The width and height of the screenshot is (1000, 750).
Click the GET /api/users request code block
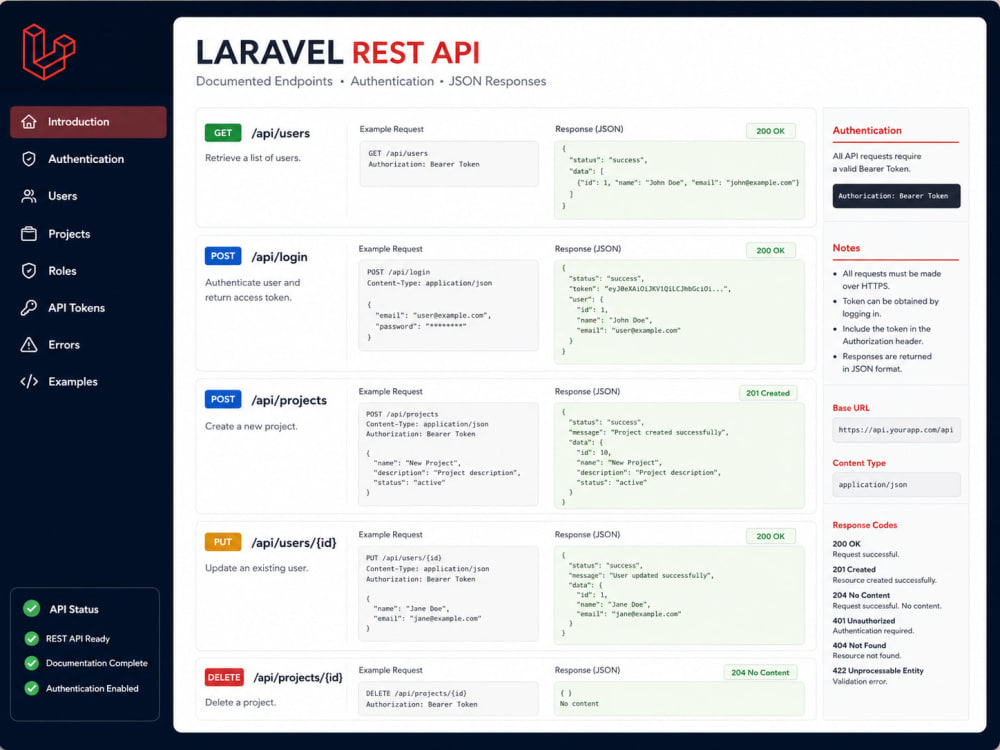click(449, 164)
